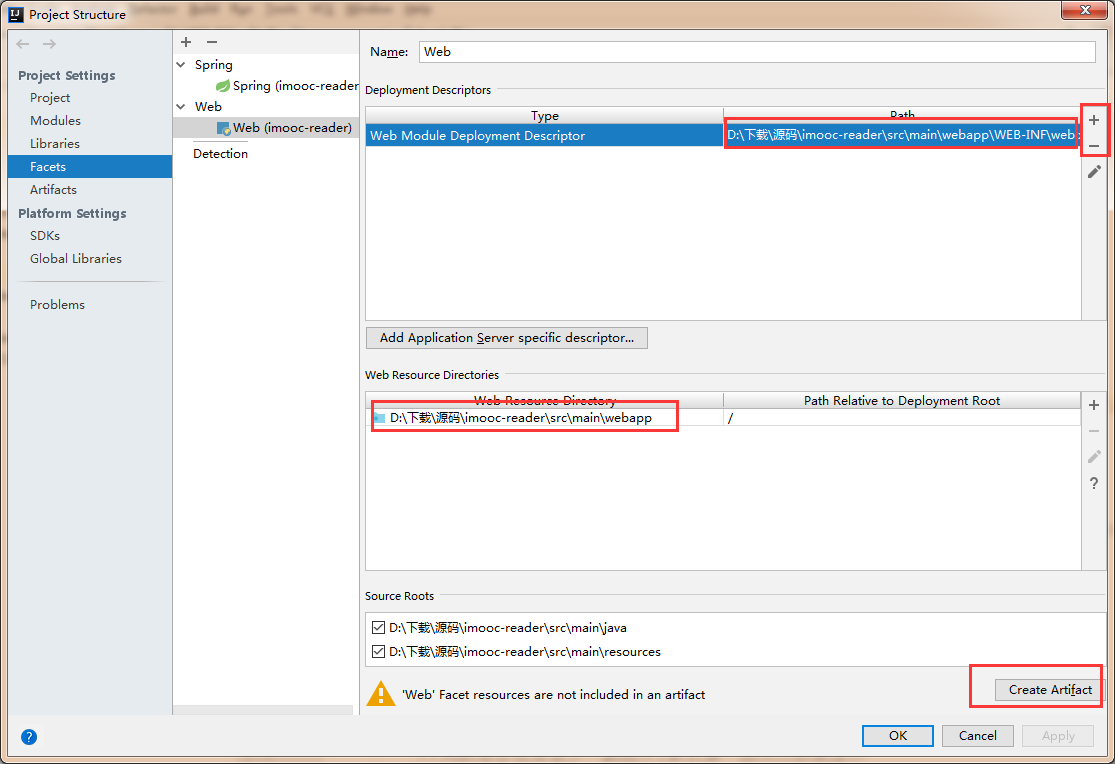Viewport: 1115px width, 764px height.
Task: Add a deployment descriptor with the plus icon
Action: point(1094,120)
